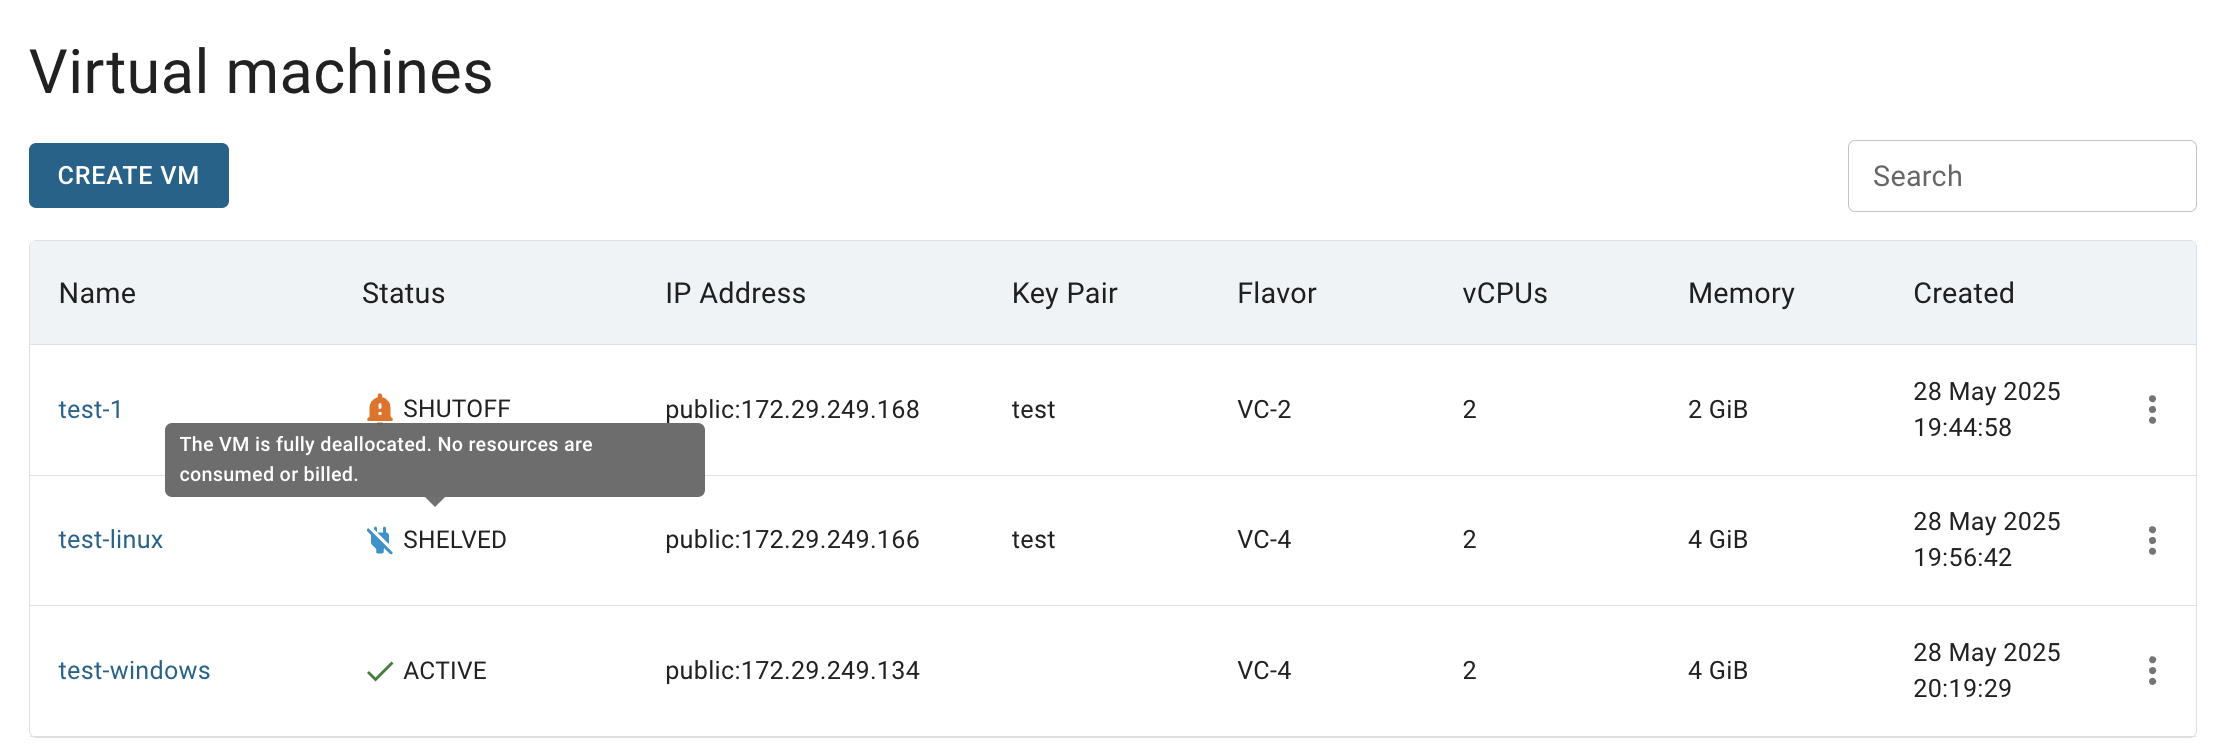Click the CREATE VM button
2216x754 pixels.
[129, 176]
